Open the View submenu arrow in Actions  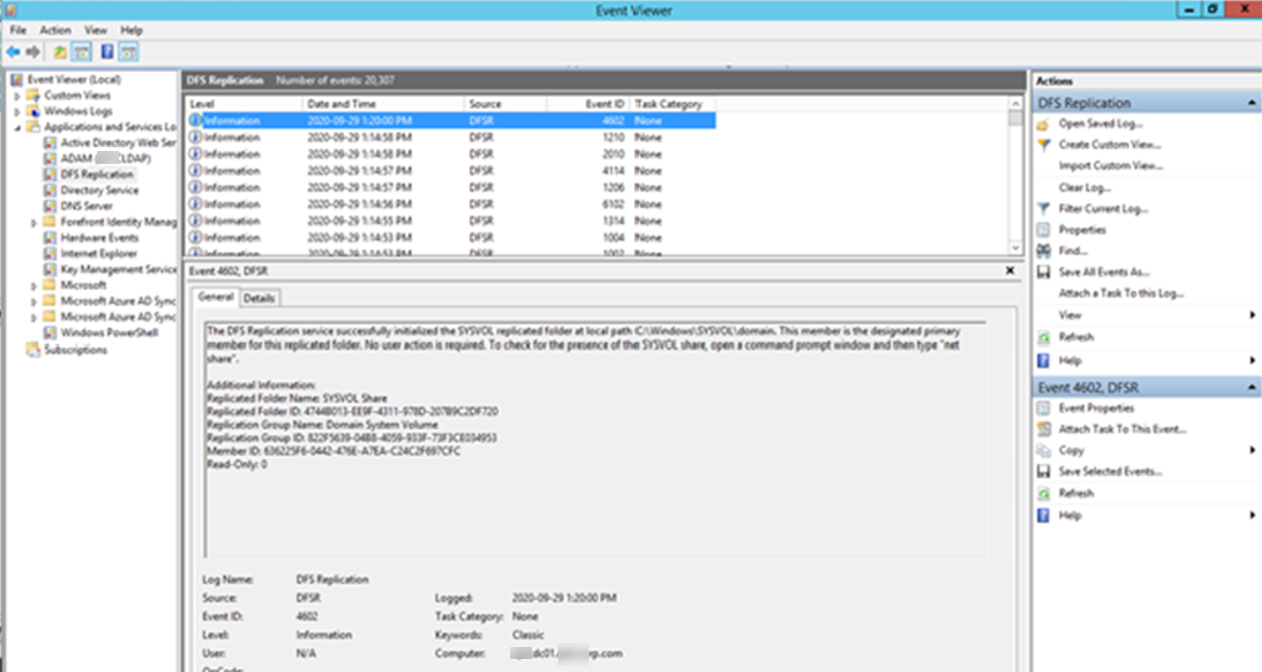(1252, 315)
